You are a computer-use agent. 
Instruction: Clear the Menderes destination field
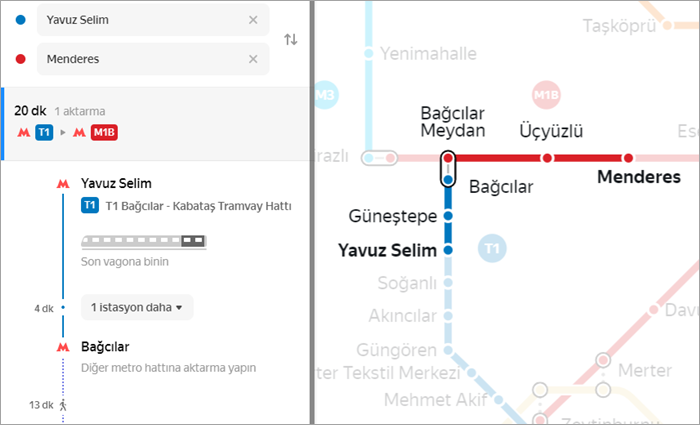(253, 59)
